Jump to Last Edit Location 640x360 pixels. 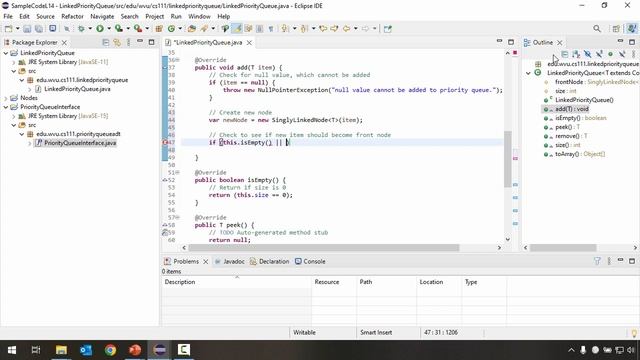323,29
